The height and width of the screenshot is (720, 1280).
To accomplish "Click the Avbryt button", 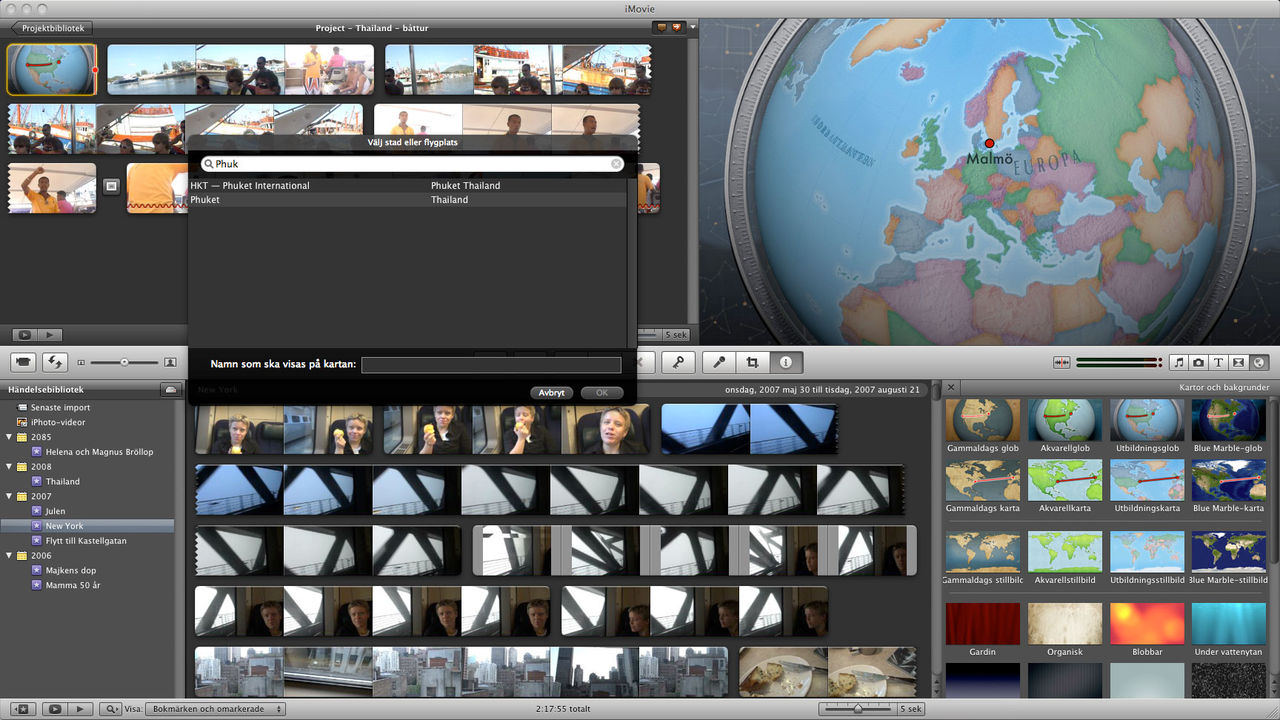I will point(551,393).
